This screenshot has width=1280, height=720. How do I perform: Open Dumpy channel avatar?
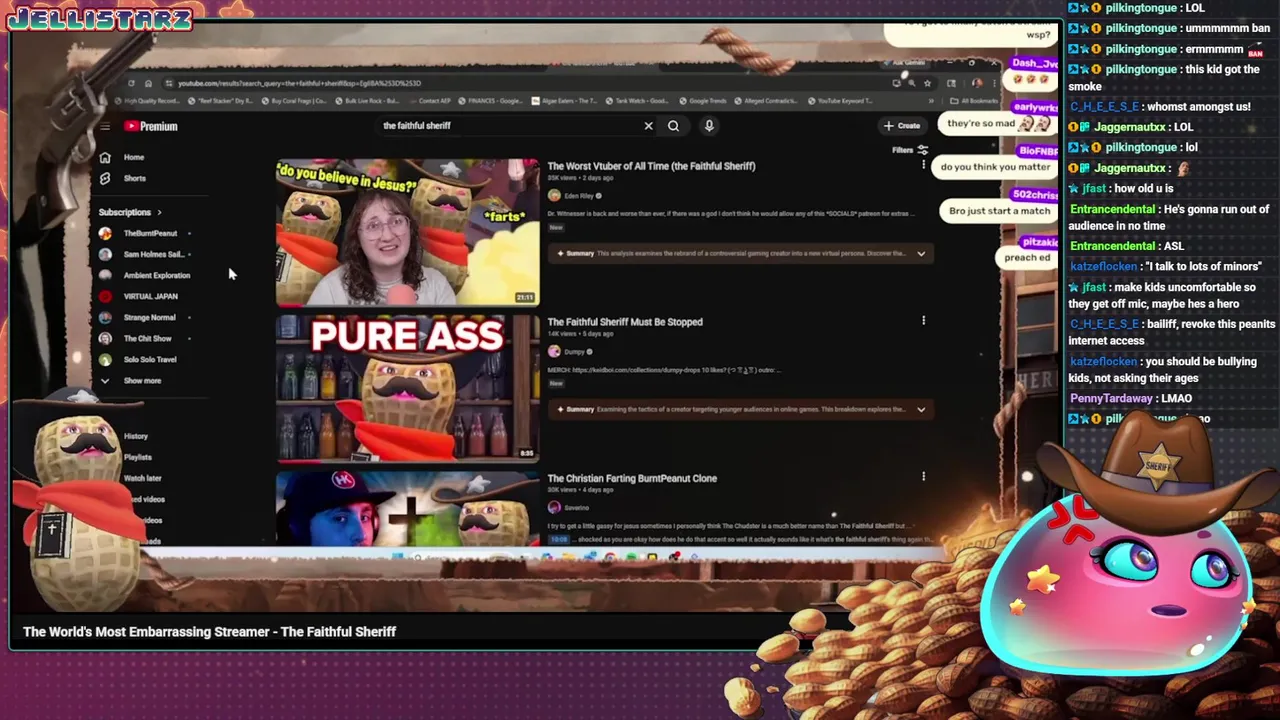(553, 352)
